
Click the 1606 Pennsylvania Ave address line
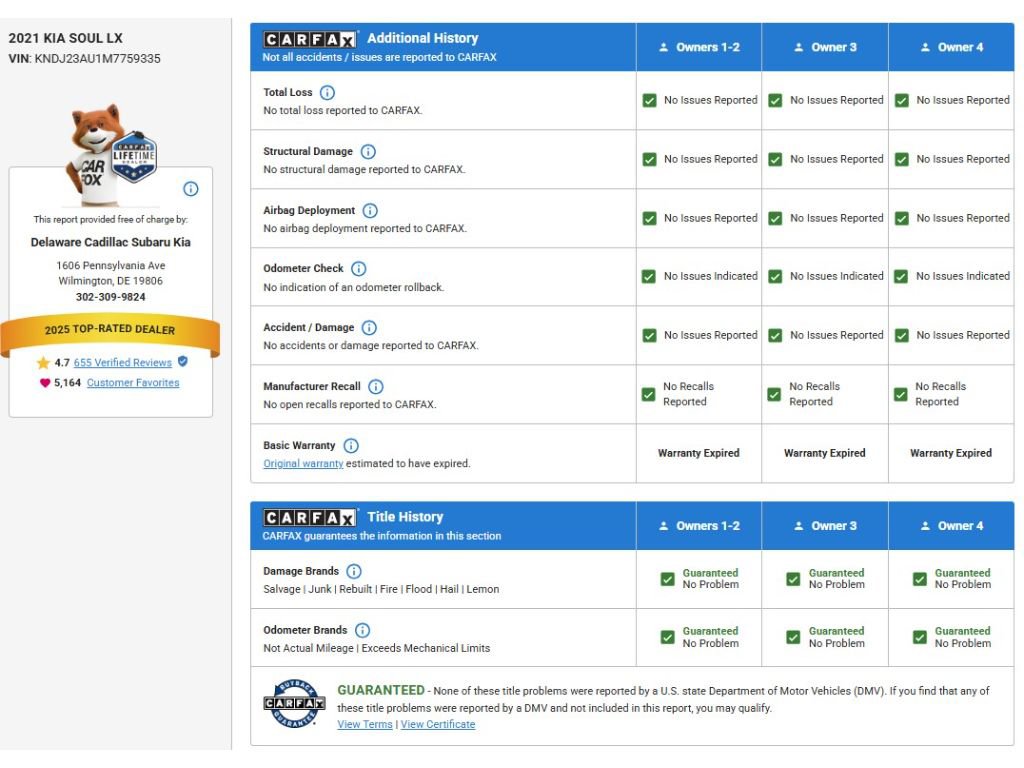click(x=110, y=266)
